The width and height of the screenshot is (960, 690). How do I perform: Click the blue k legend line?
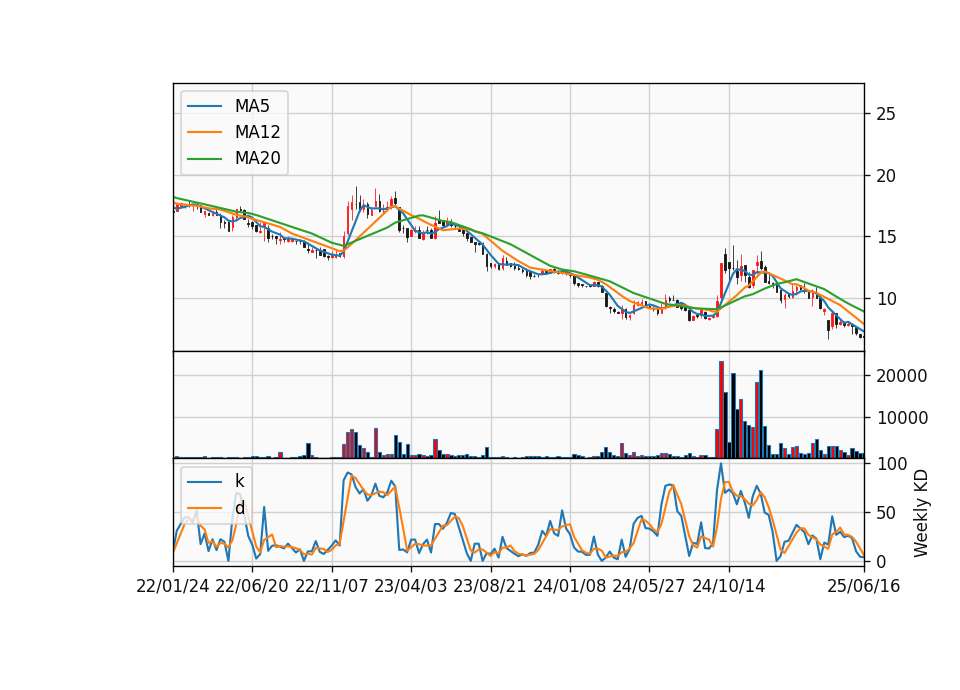pos(204,481)
